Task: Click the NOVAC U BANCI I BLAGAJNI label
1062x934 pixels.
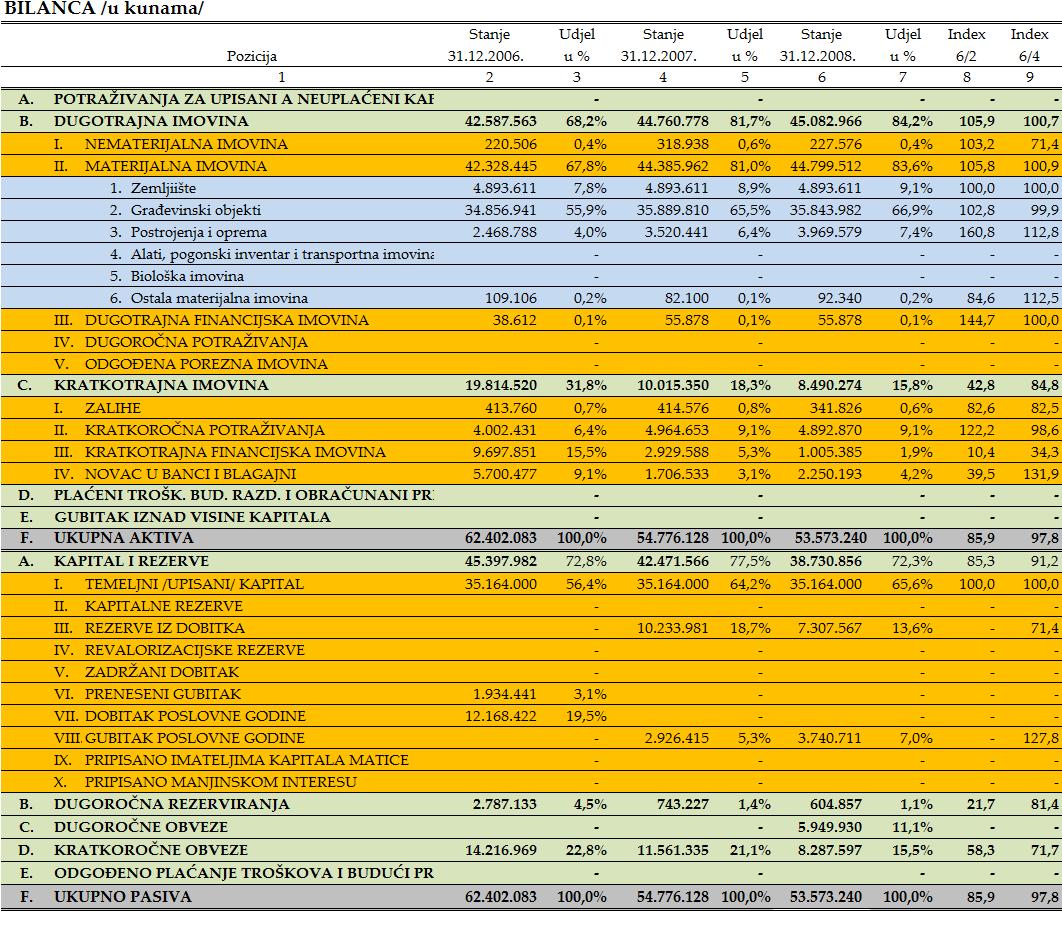Action: pyautogui.click(x=190, y=473)
